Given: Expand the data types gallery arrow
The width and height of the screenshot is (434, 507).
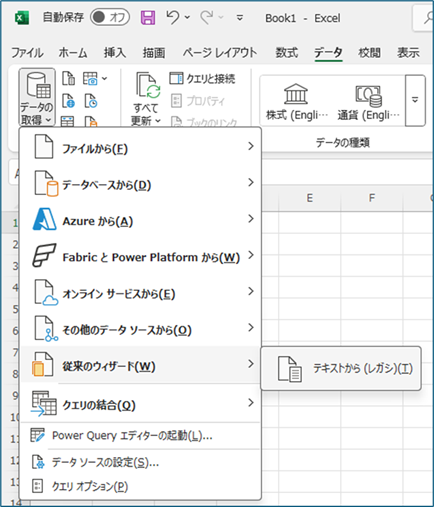Looking at the screenshot, I should (x=415, y=100).
